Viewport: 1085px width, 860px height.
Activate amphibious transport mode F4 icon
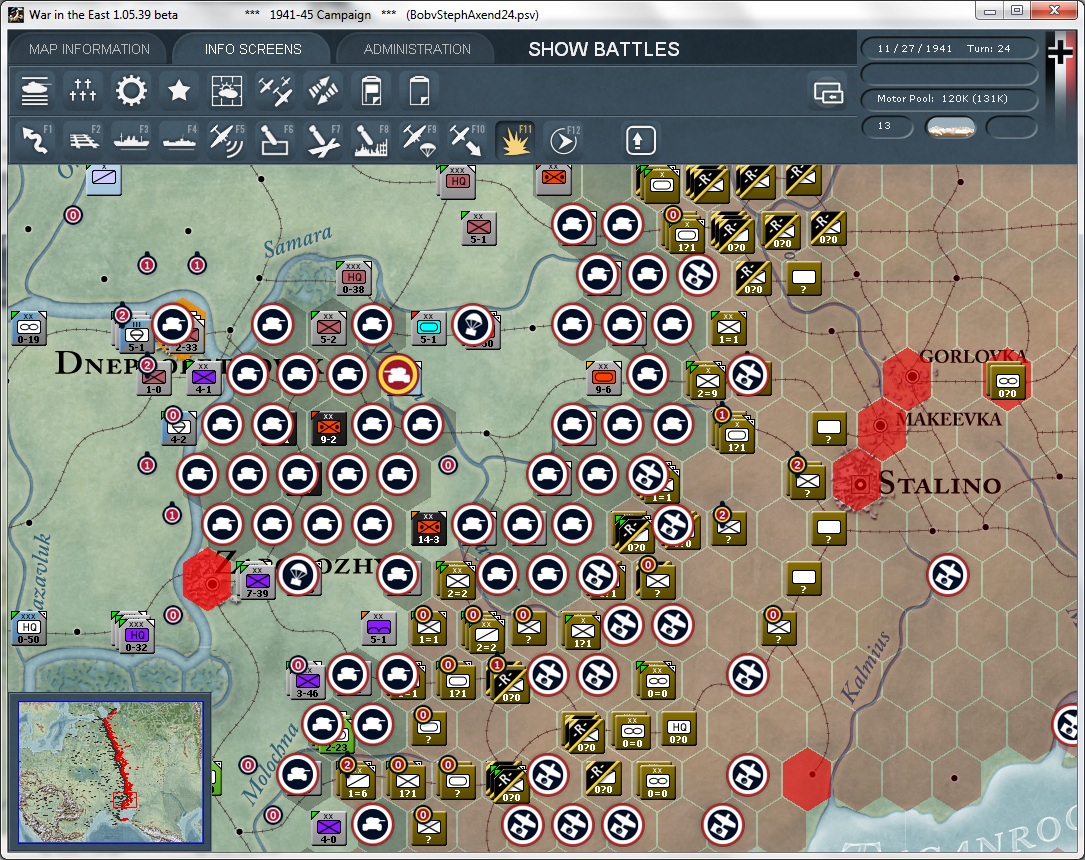[179, 140]
